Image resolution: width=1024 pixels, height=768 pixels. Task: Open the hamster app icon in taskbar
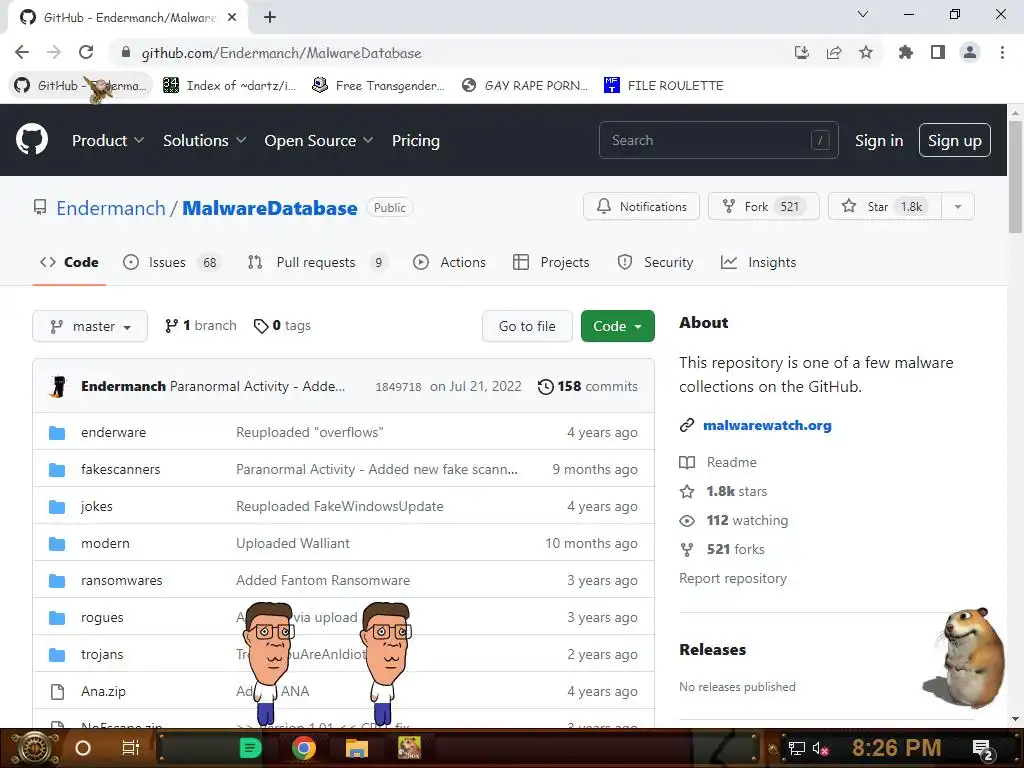point(409,748)
